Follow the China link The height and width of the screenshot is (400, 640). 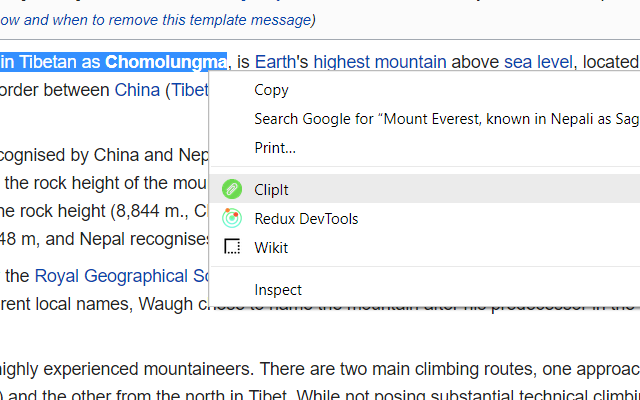click(137, 90)
